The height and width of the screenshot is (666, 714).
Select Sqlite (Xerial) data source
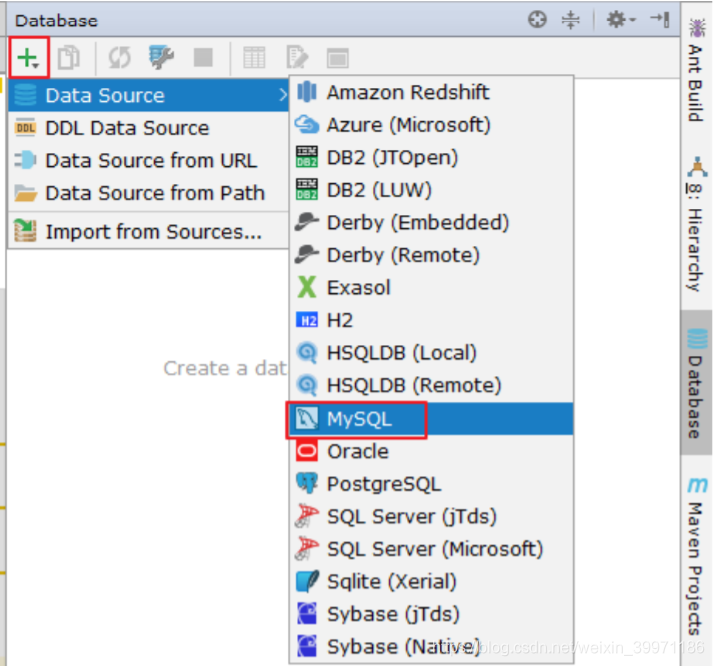coord(431,582)
